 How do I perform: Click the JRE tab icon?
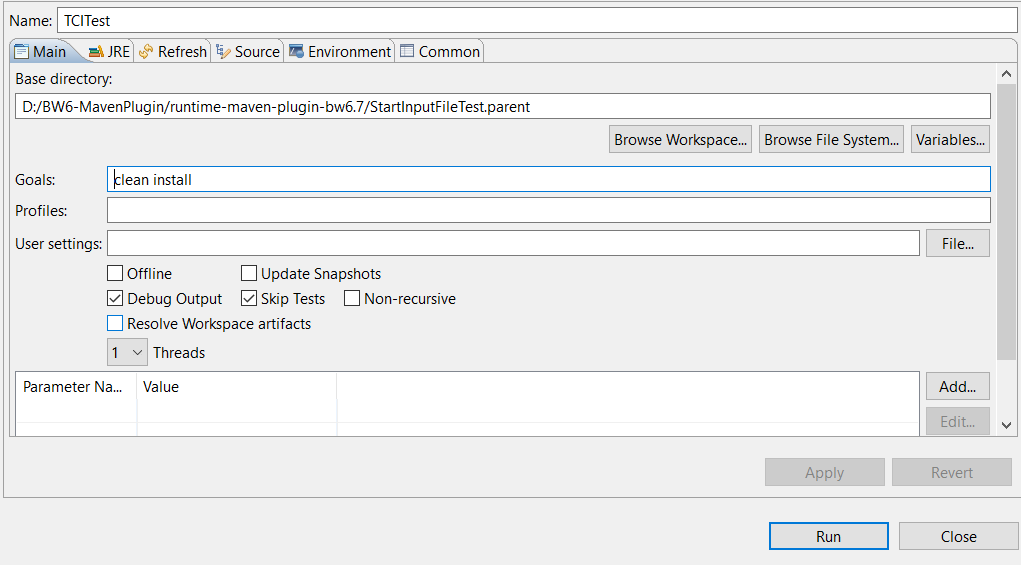click(x=95, y=52)
